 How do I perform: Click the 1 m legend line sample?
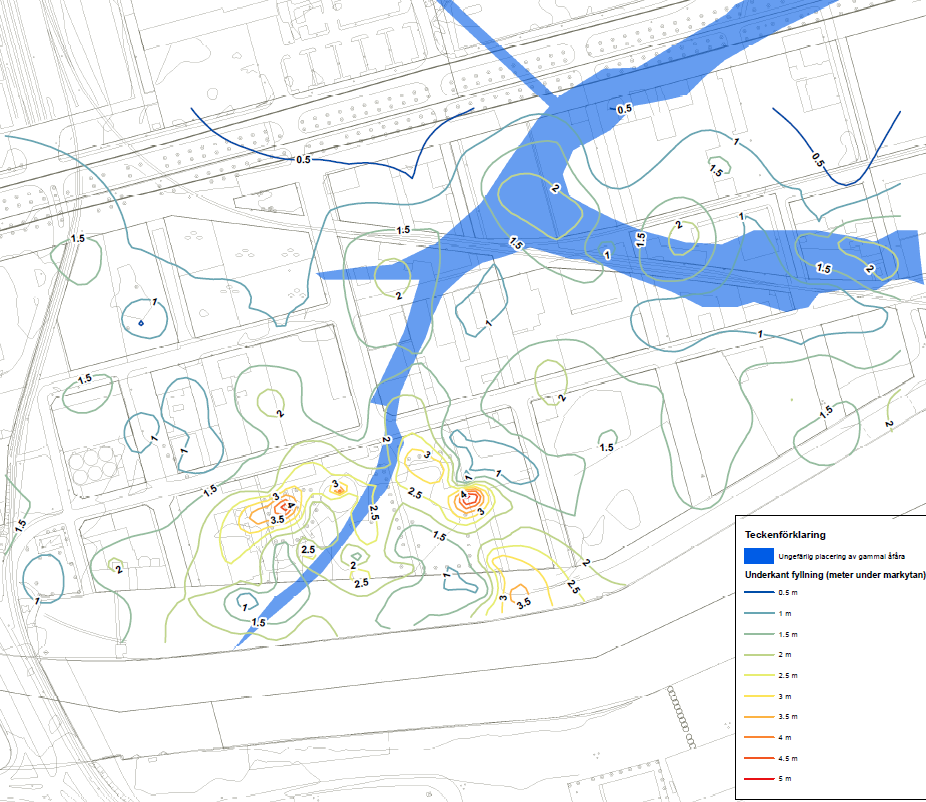[759, 613]
